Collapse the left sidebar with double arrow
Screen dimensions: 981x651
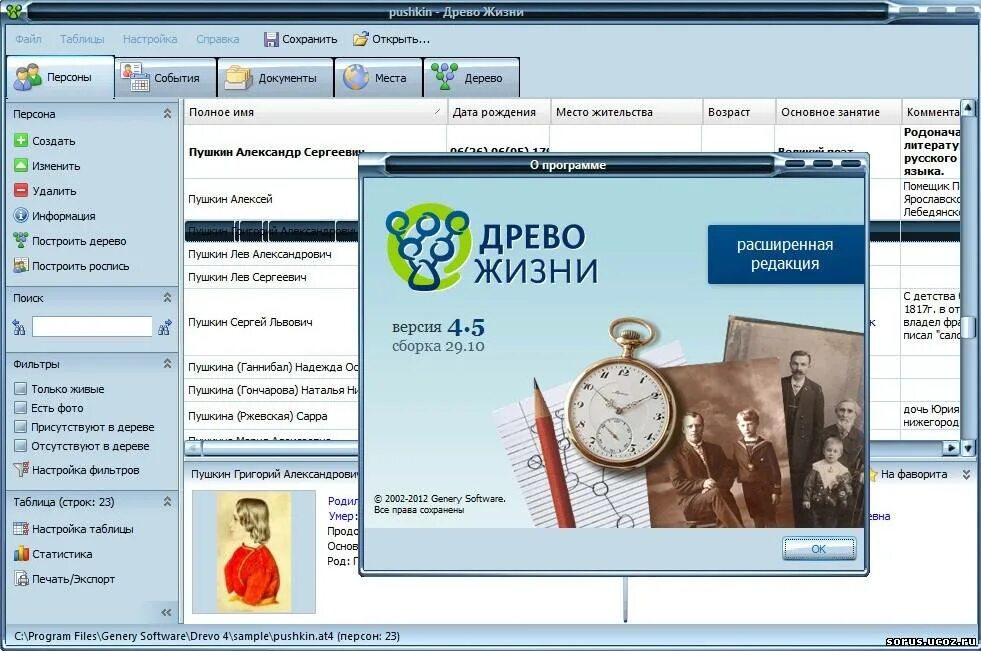tap(166, 612)
